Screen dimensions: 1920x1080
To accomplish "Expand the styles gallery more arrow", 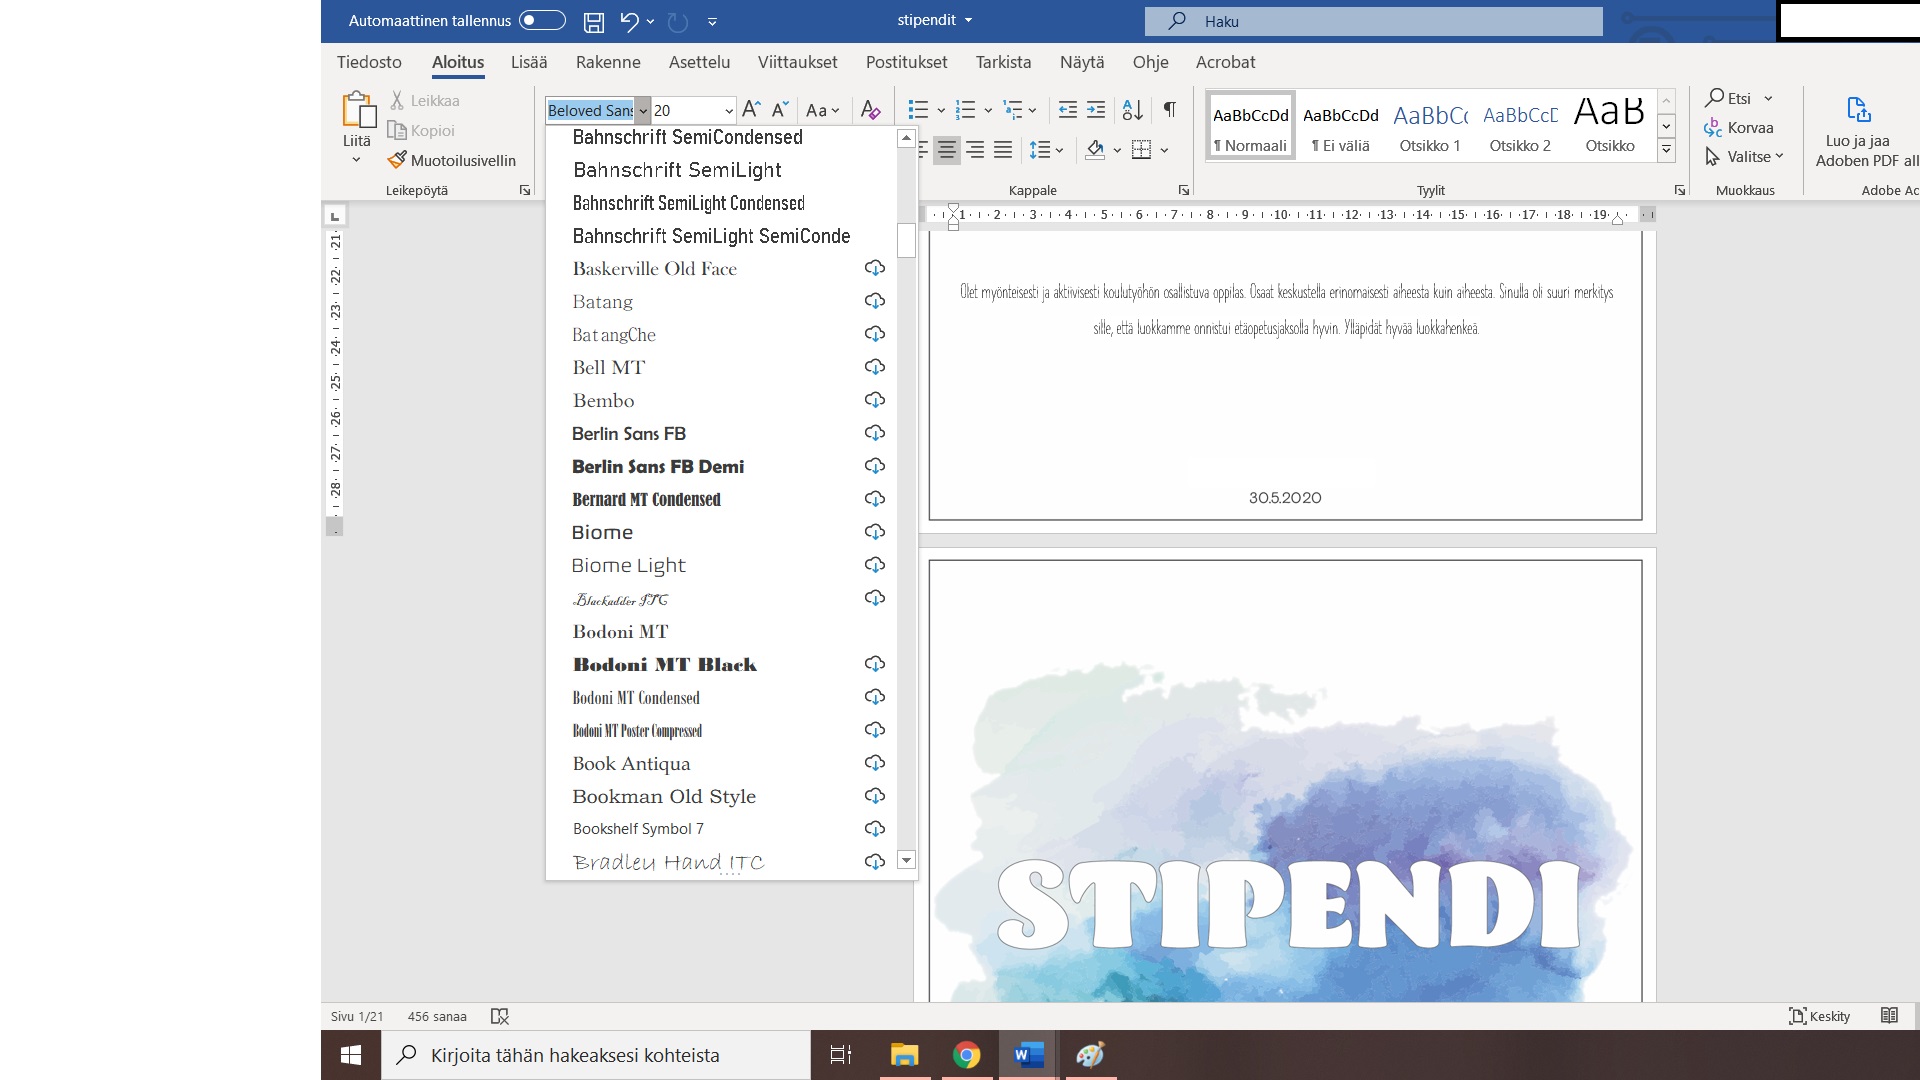I will pos(1666,150).
